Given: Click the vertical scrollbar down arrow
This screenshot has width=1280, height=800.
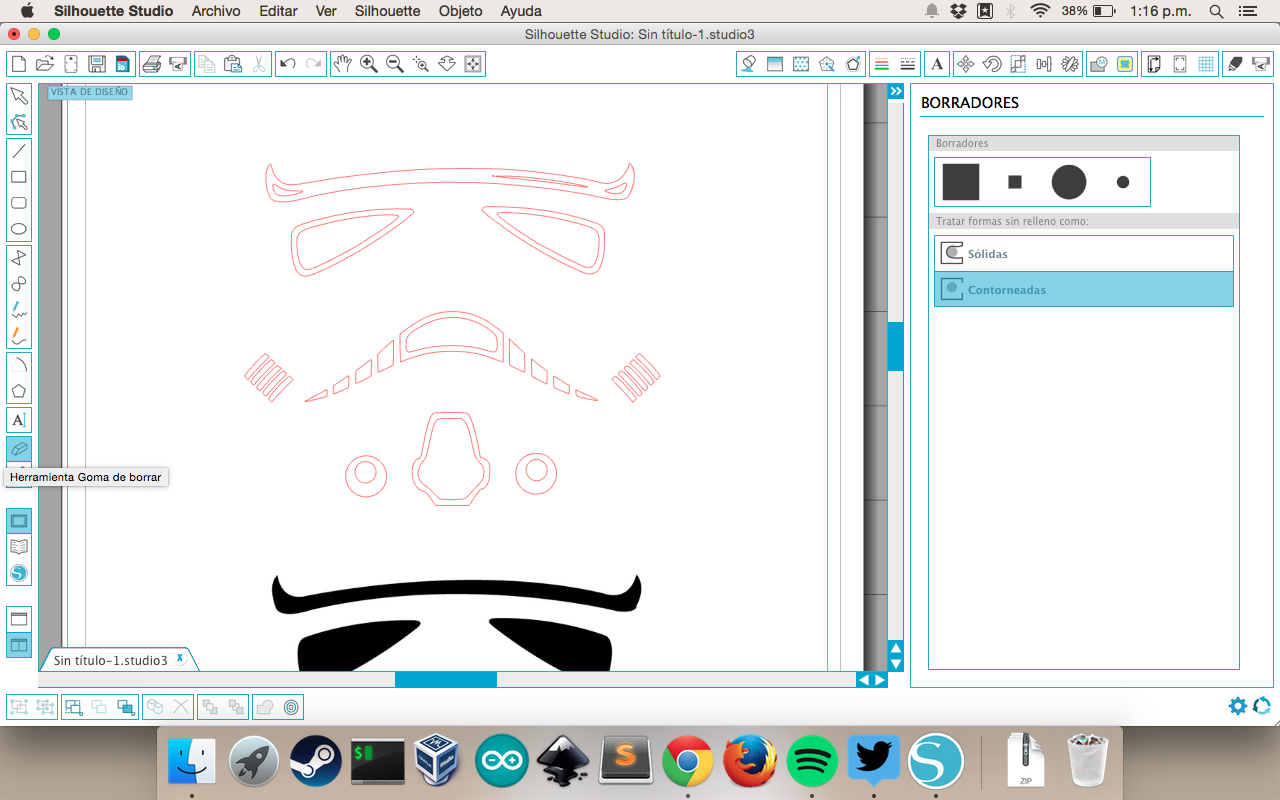Looking at the screenshot, I should (896, 664).
